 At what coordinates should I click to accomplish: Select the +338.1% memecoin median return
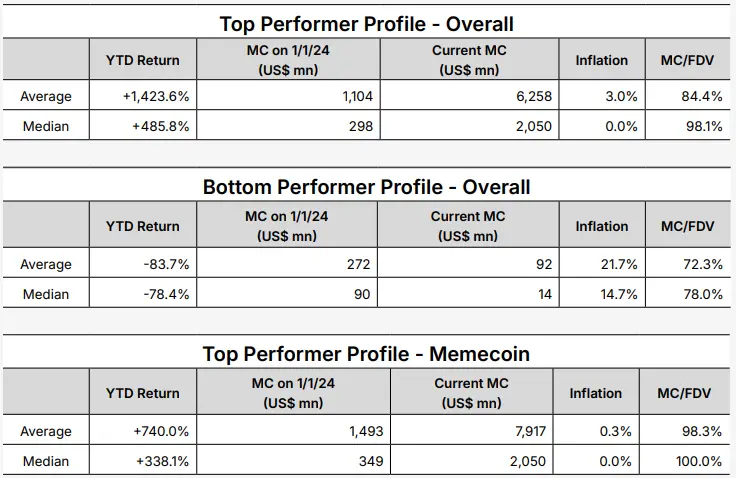point(161,461)
